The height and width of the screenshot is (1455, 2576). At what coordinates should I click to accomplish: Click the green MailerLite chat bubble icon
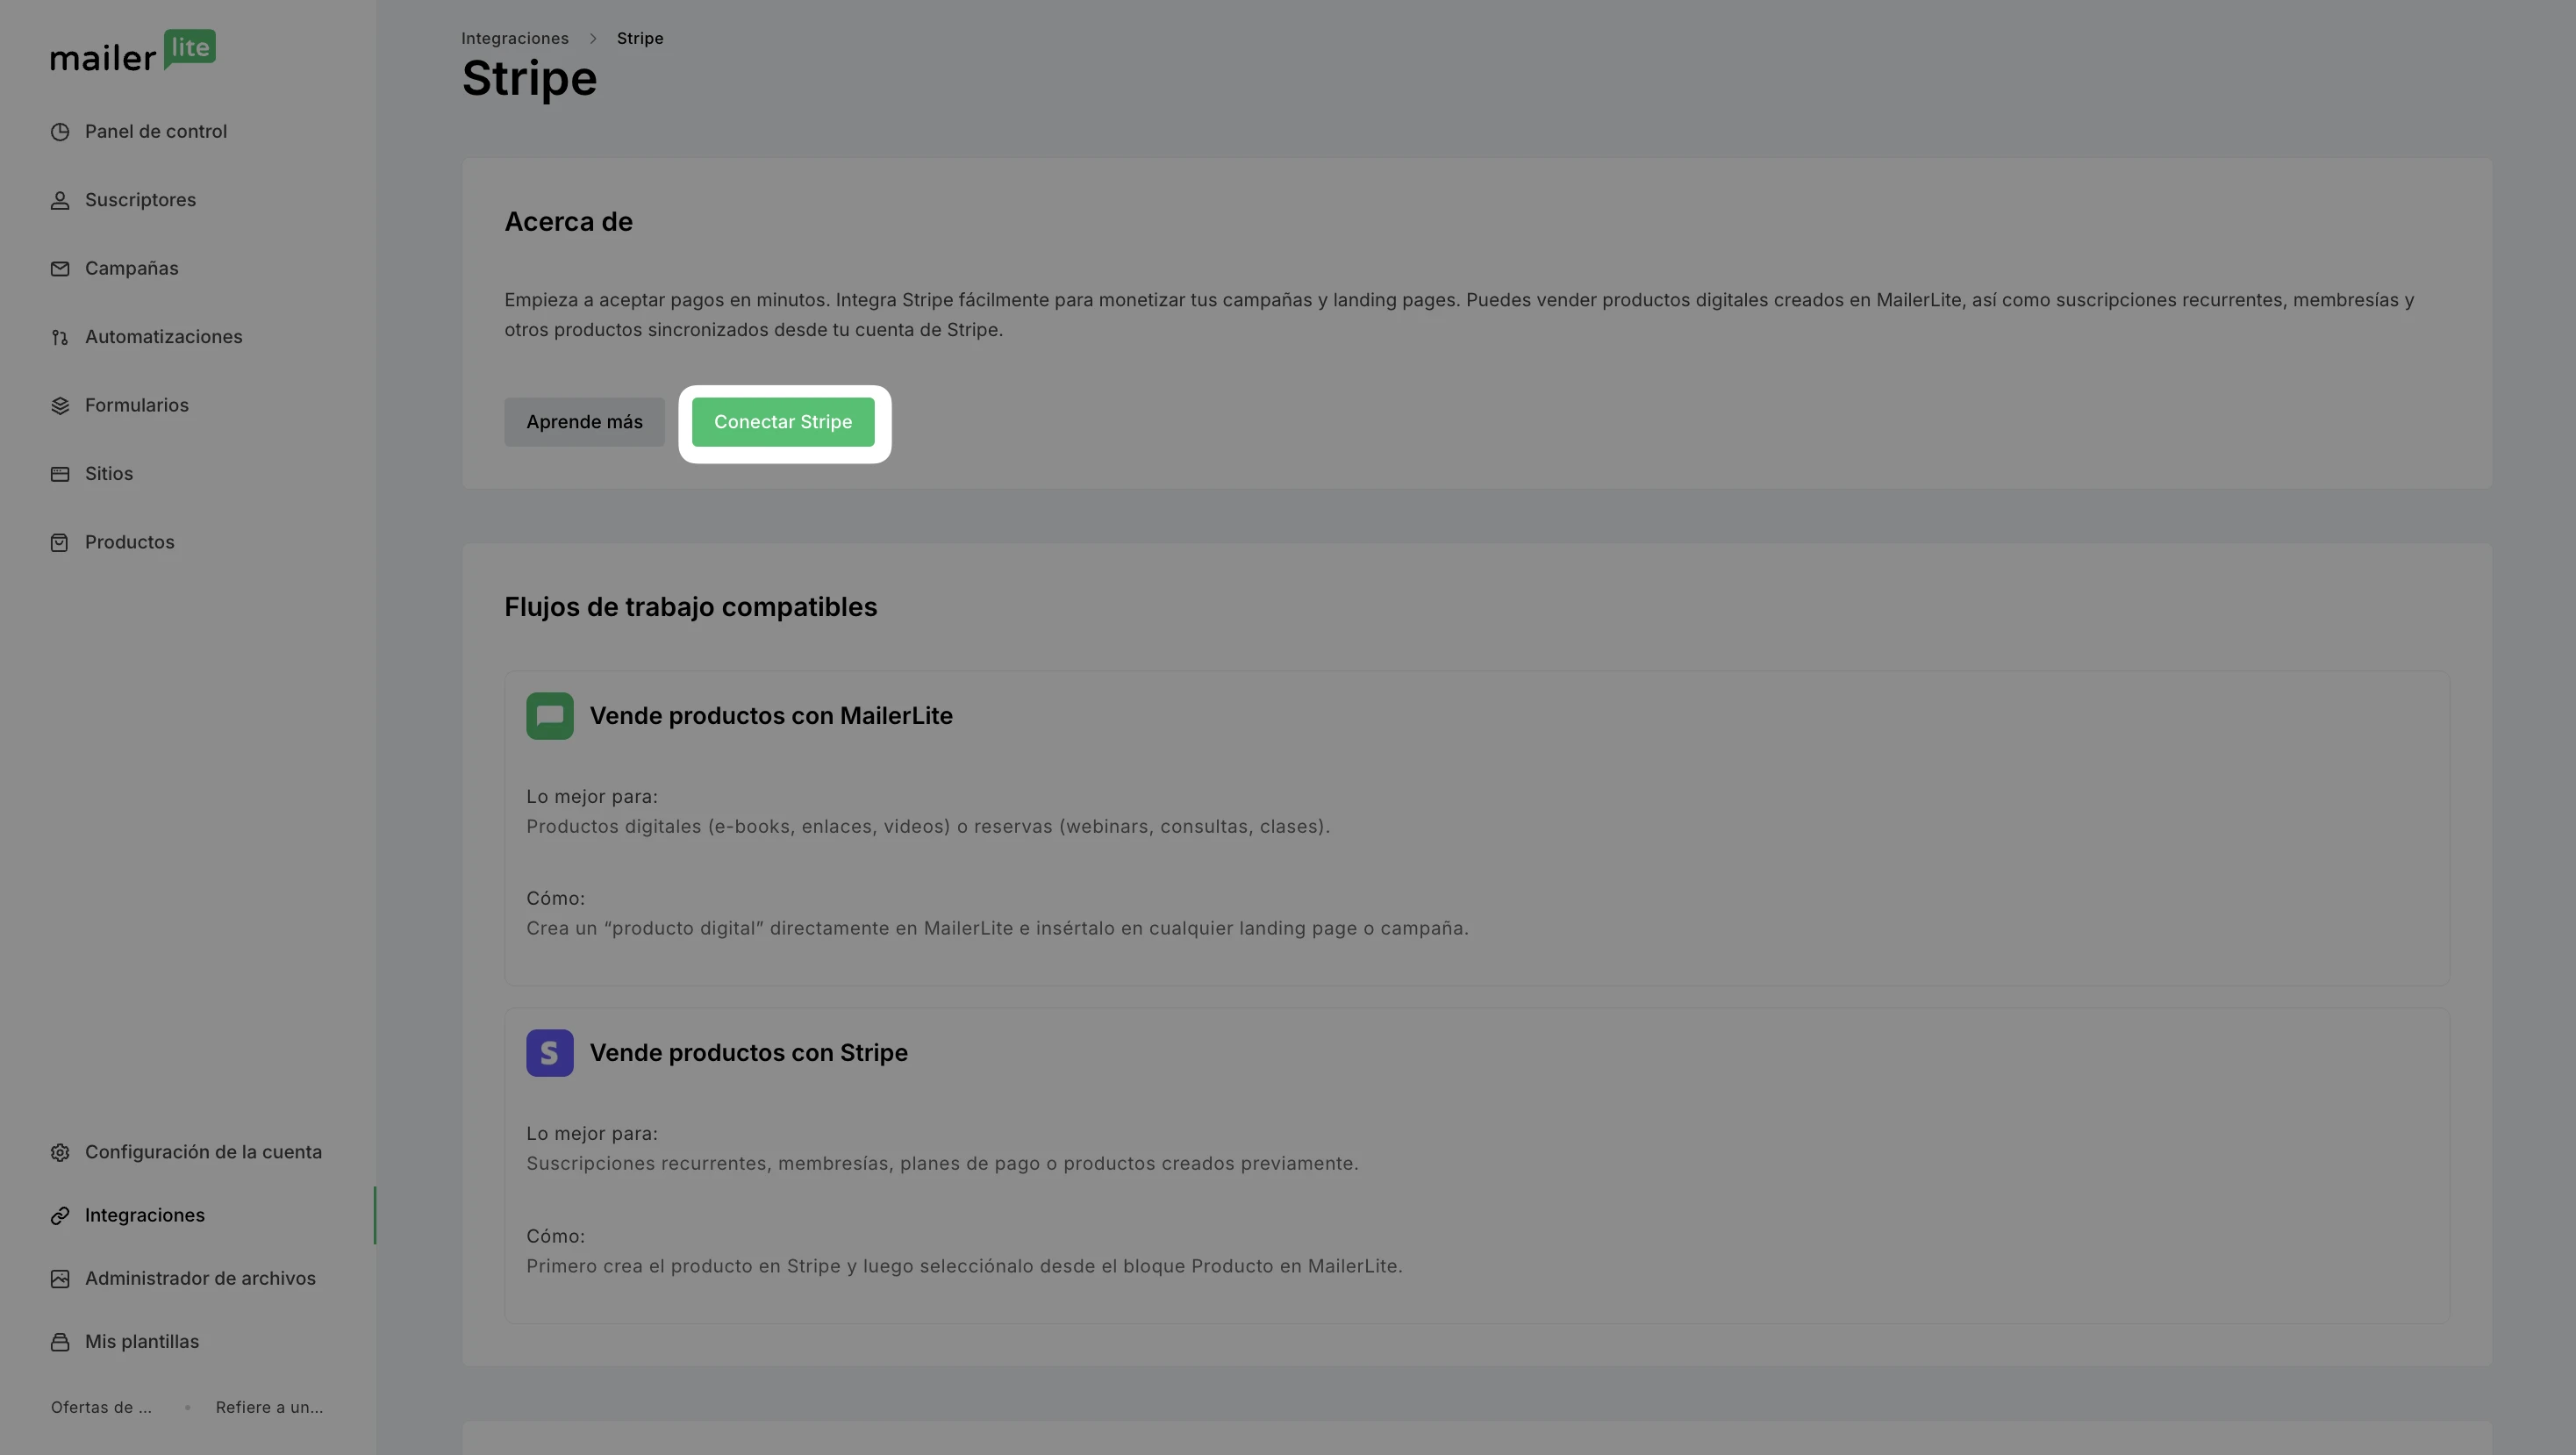[550, 716]
